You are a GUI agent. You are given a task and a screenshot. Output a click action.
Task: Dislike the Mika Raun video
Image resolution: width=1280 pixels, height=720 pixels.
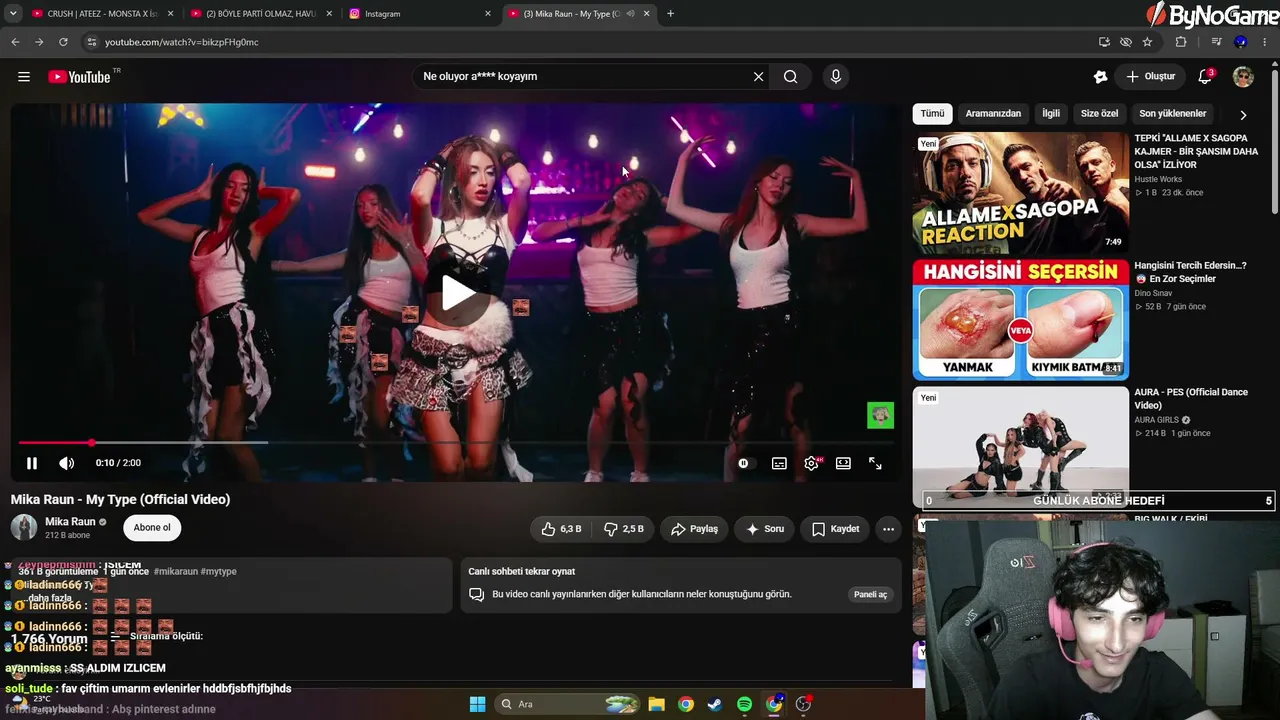625,529
